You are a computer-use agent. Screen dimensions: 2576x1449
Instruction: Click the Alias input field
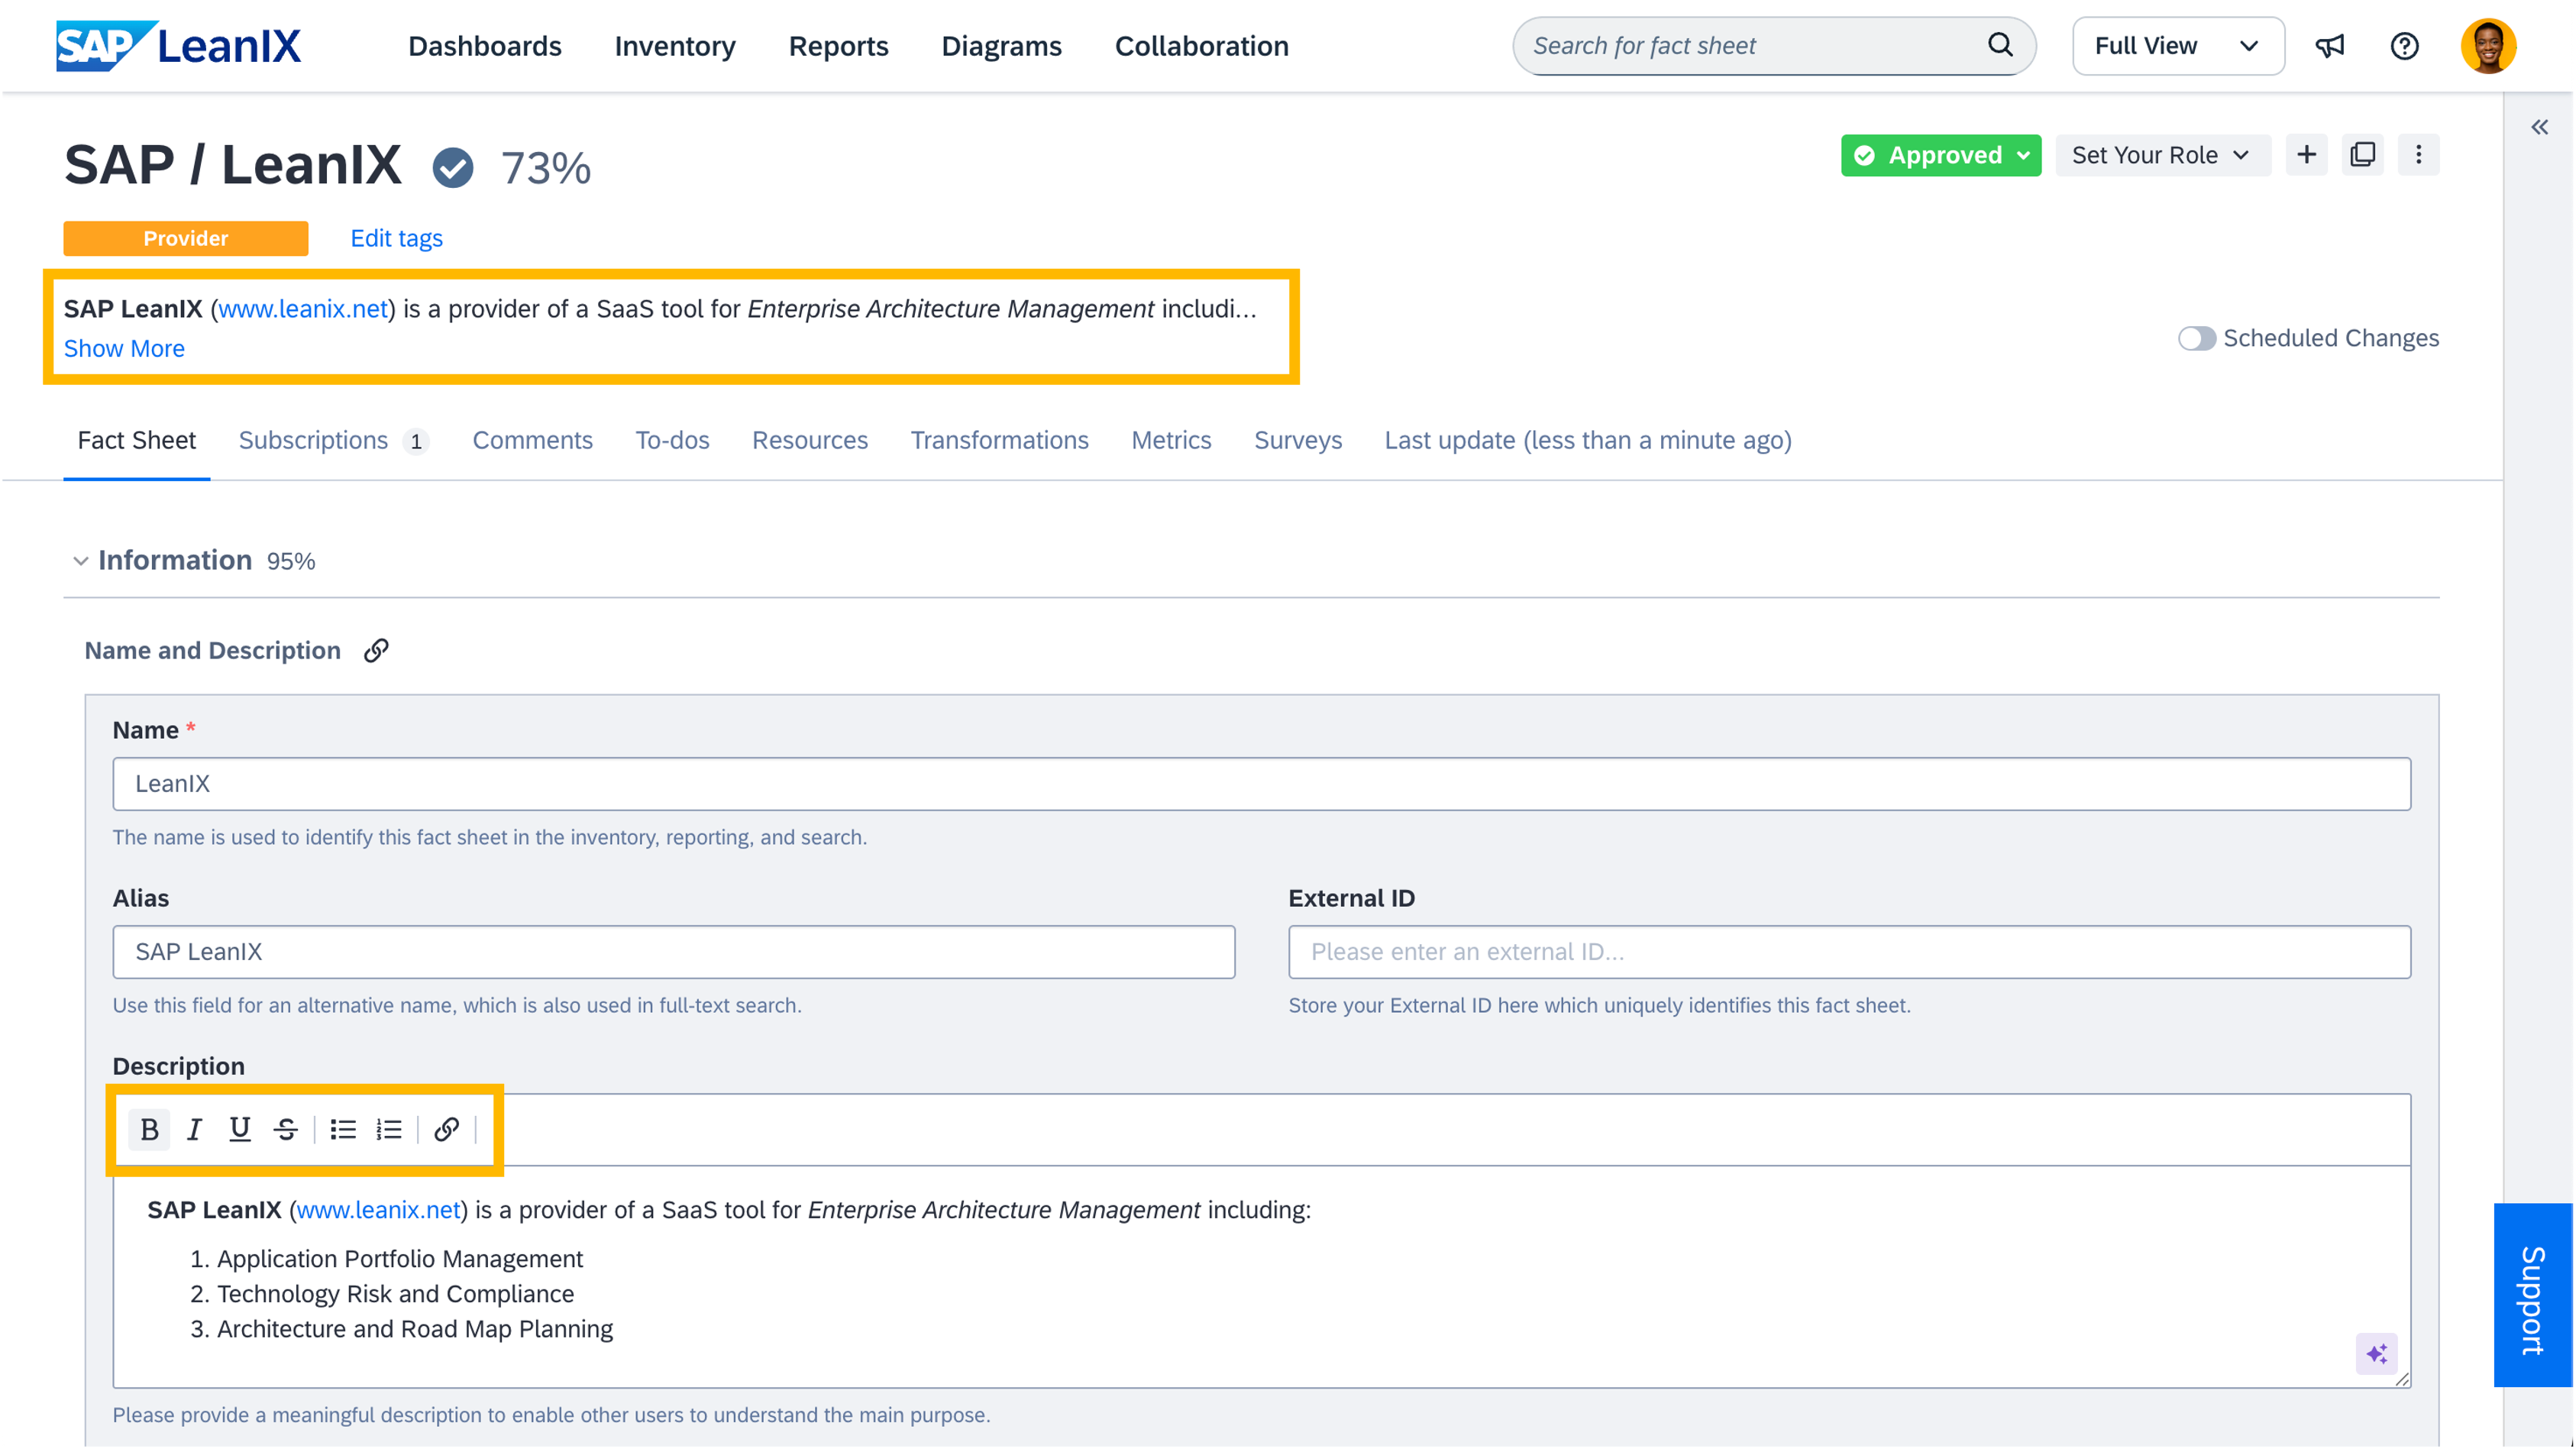(673, 952)
